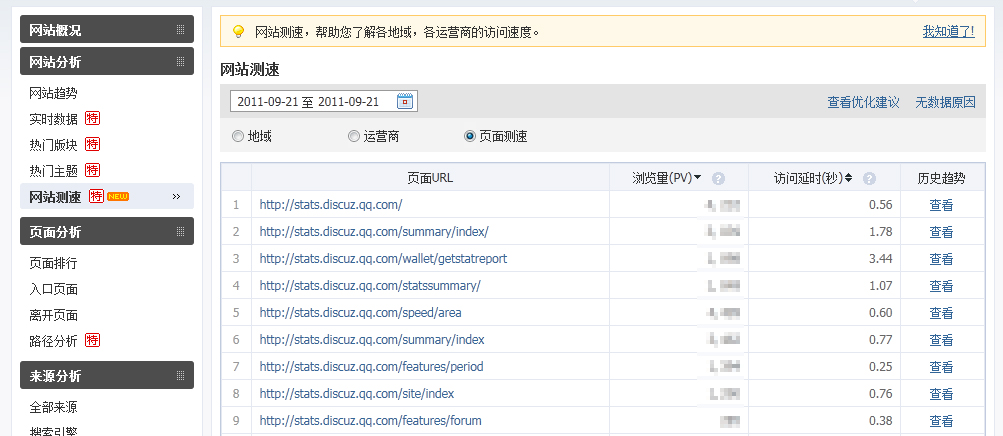Click 查看 for the 3.44 delay row

[942, 259]
